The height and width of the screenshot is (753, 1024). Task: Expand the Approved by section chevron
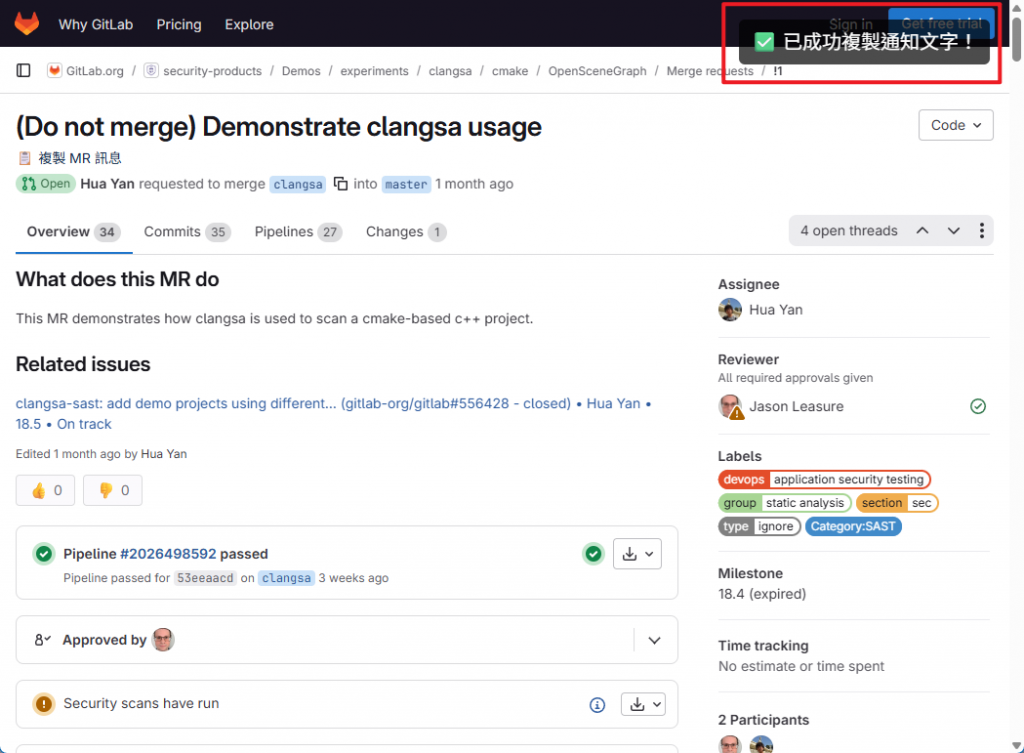click(x=654, y=640)
